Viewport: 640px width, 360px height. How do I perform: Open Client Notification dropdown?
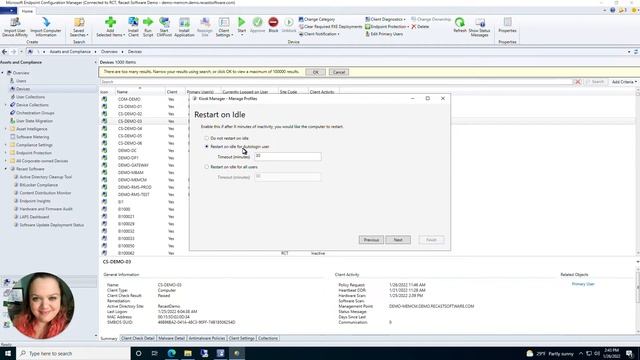(x=319, y=34)
